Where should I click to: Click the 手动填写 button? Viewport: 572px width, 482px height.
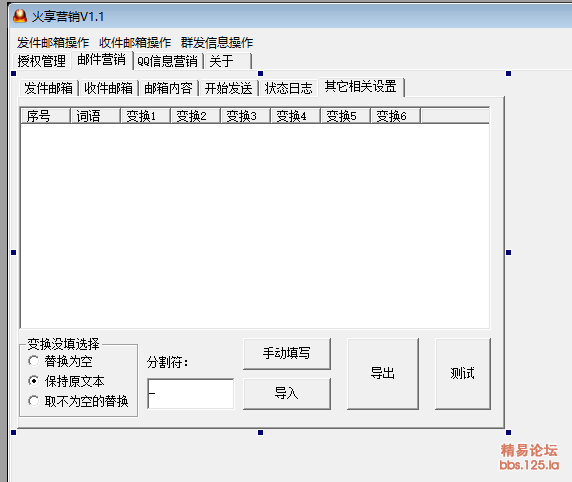287,353
